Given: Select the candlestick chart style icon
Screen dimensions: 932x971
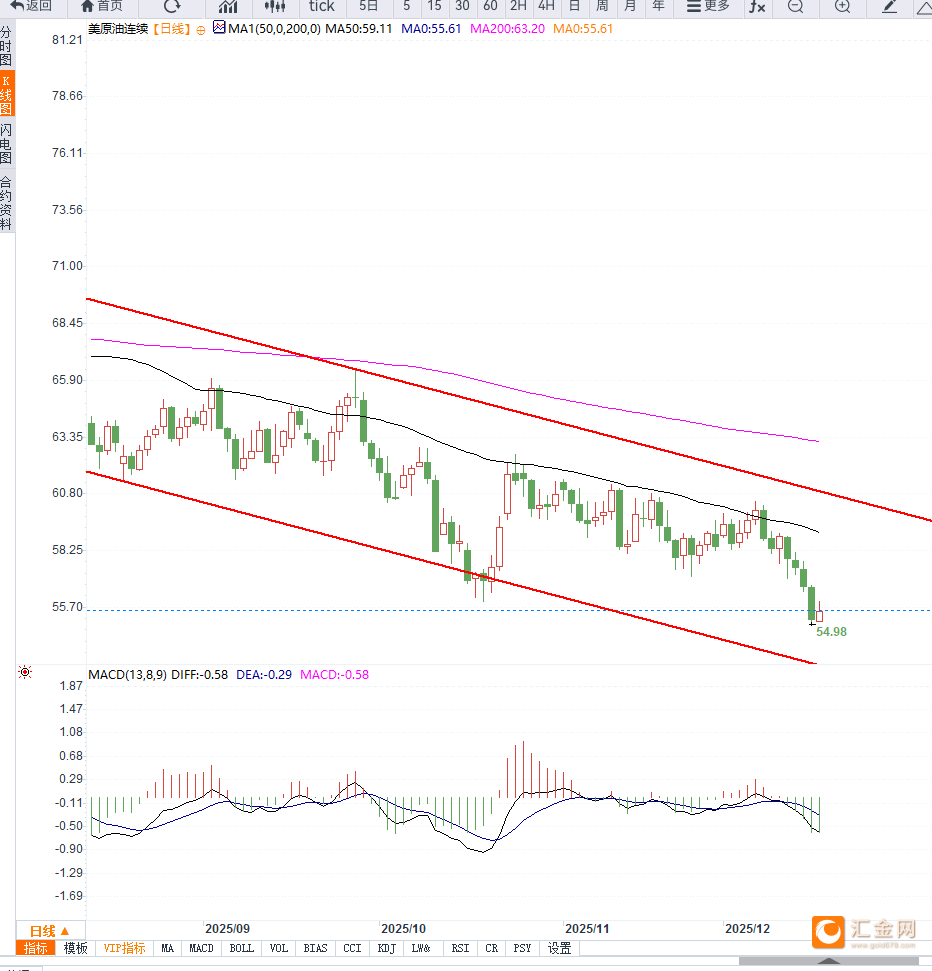Looking at the screenshot, I should point(275,7).
